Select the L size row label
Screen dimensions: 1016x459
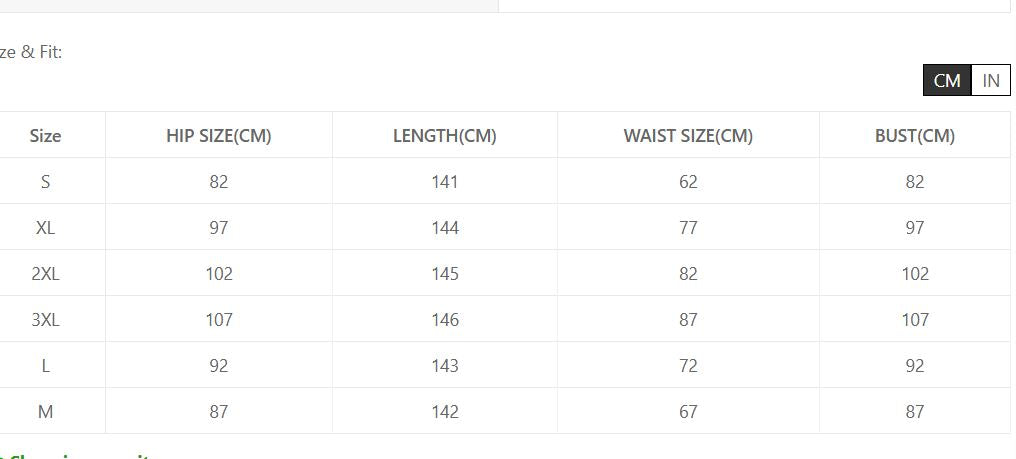pyautogui.click(x=46, y=366)
